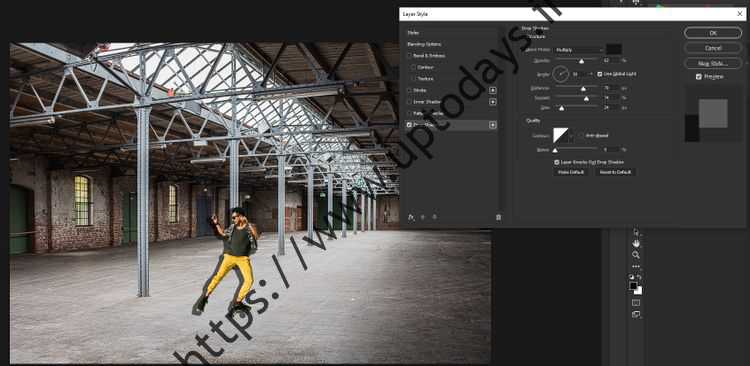The height and width of the screenshot is (366, 750).
Task: Click the drop shadow color swatch
Action: (614, 49)
